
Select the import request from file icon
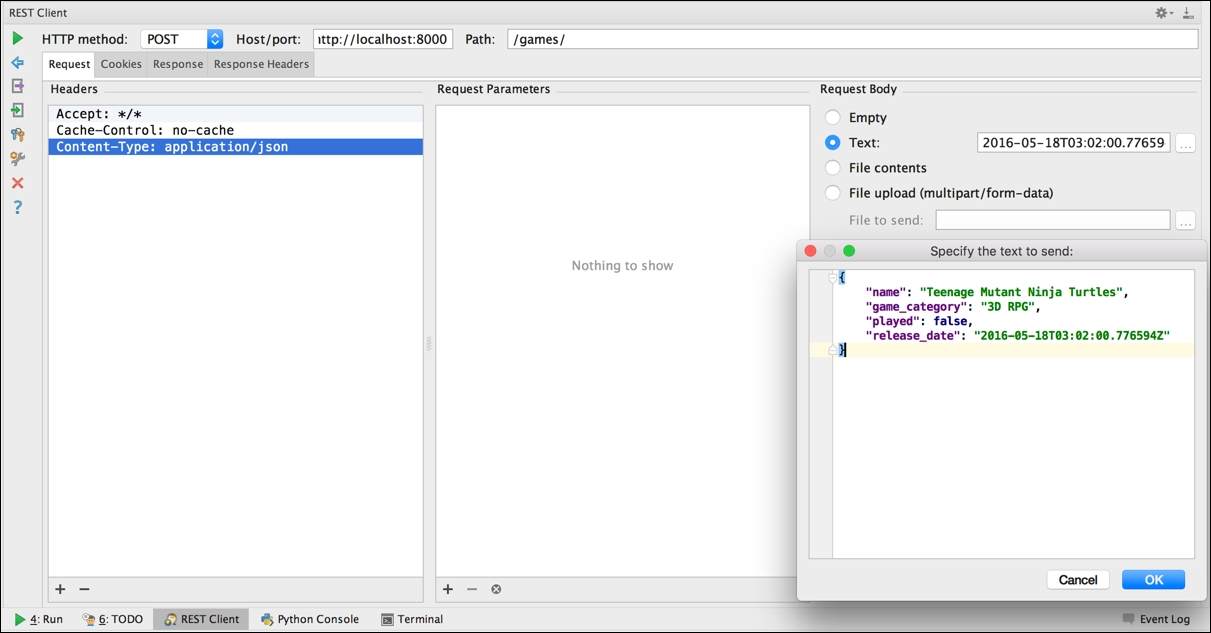[17, 110]
